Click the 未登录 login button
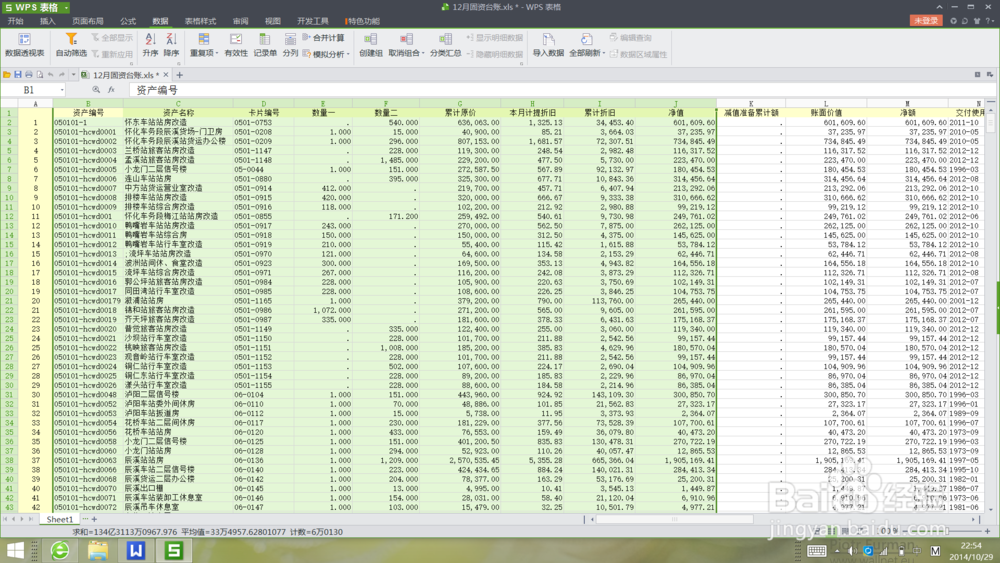This screenshot has height=563, width=1000. [926, 20]
